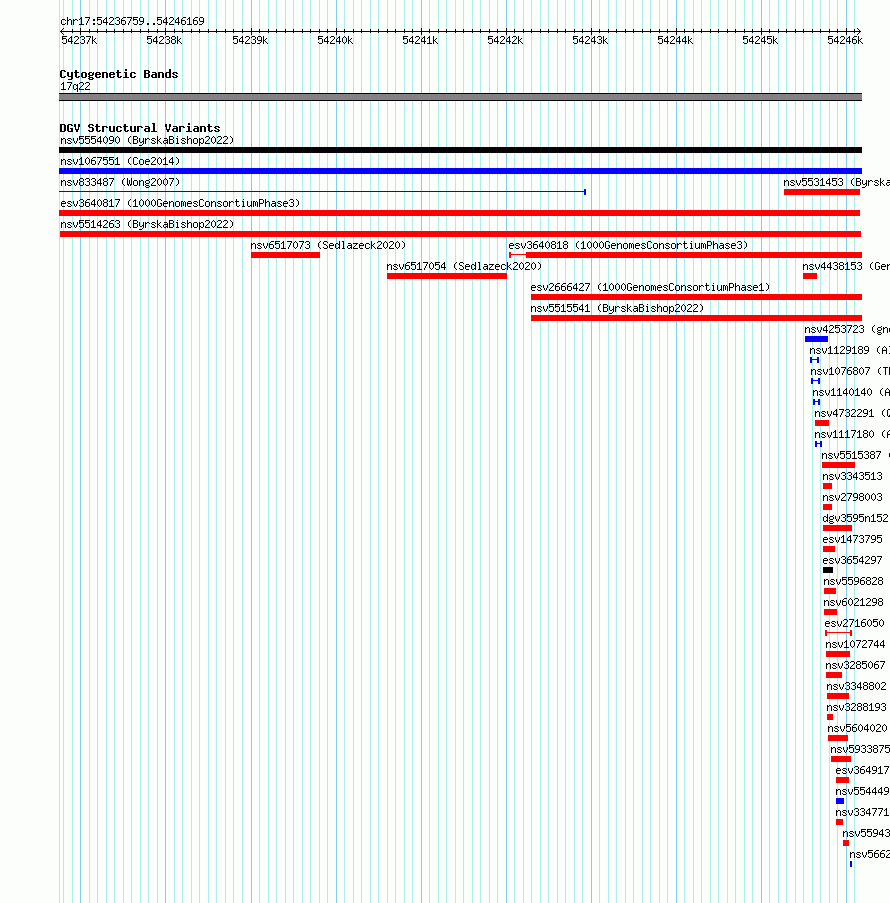Image resolution: width=890 pixels, height=903 pixels.
Task: Click the nsv3288193 variant label
Action: coord(856,708)
